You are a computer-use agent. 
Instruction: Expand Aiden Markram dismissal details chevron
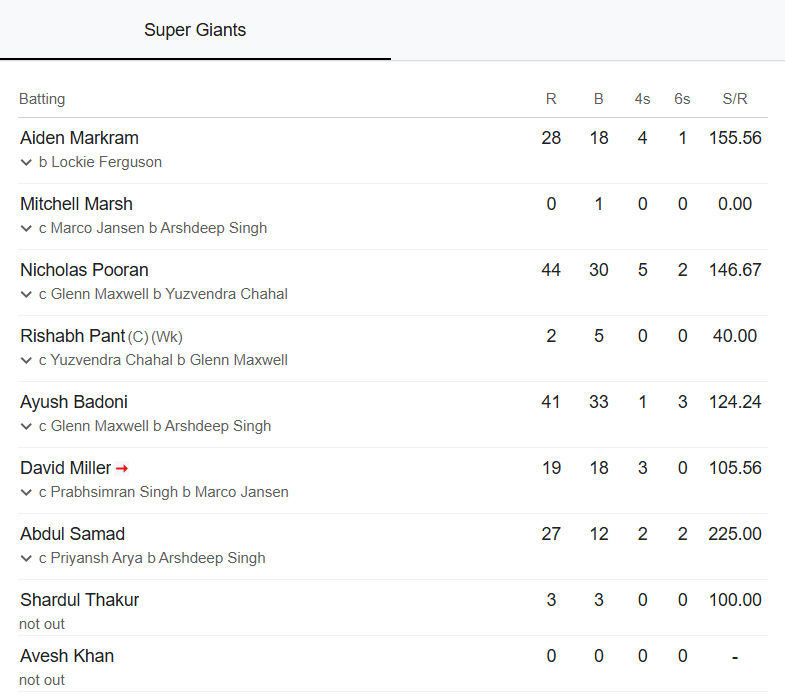tap(26, 162)
